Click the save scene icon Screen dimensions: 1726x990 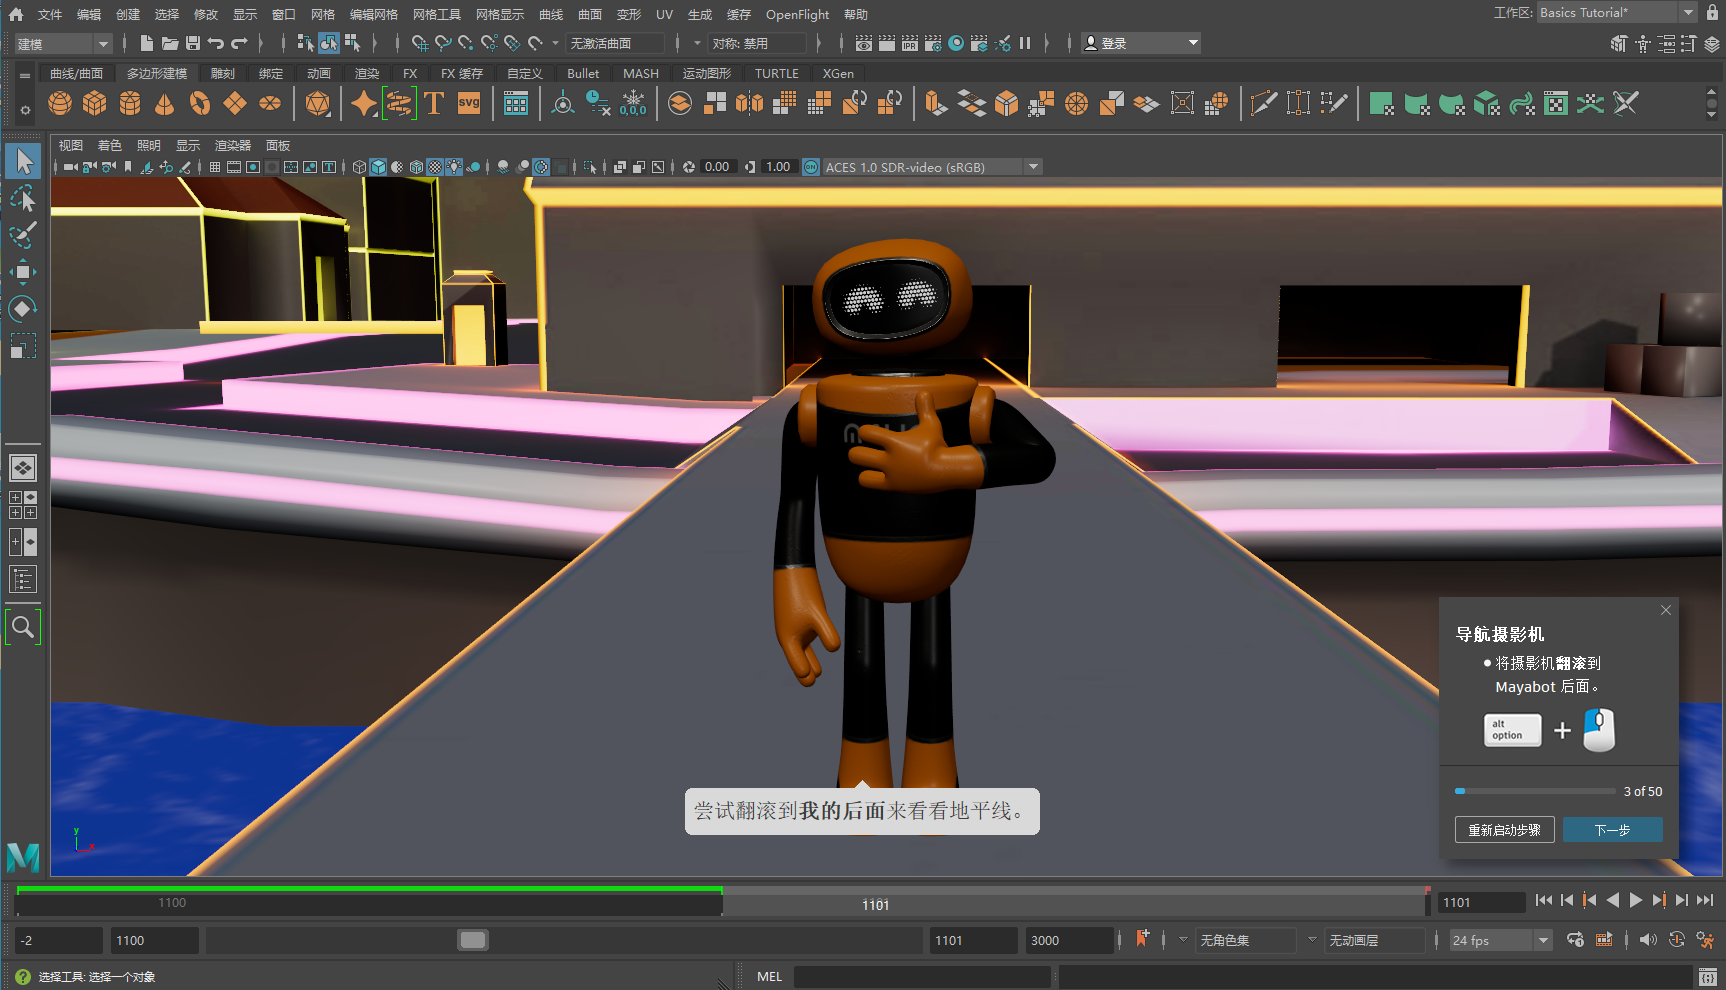(193, 43)
